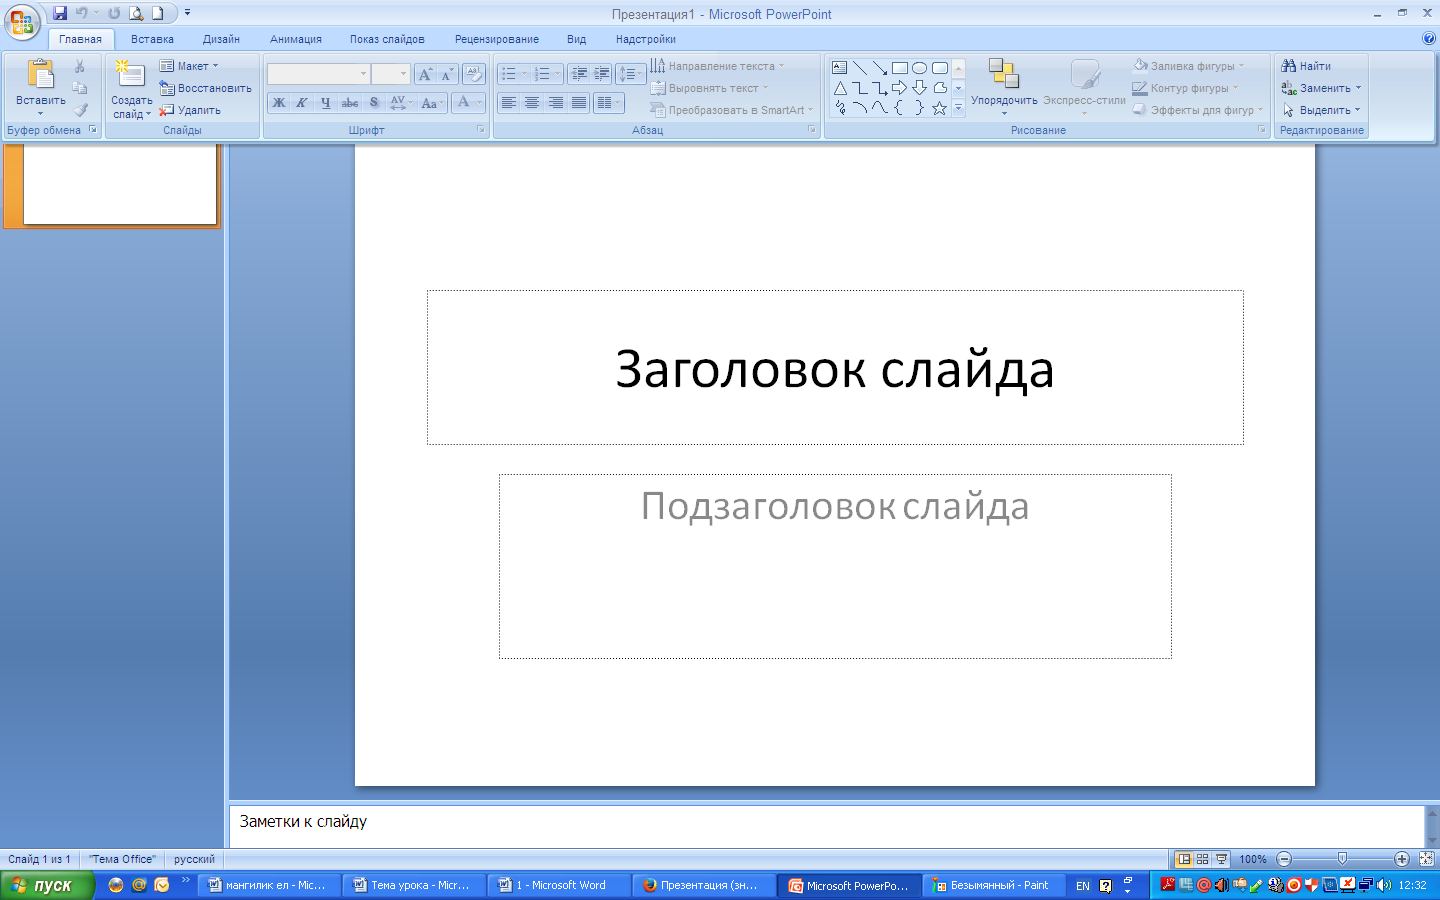Save the presentation from quick access toolbar
This screenshot has height=900, width=1440.
point(60,14)
